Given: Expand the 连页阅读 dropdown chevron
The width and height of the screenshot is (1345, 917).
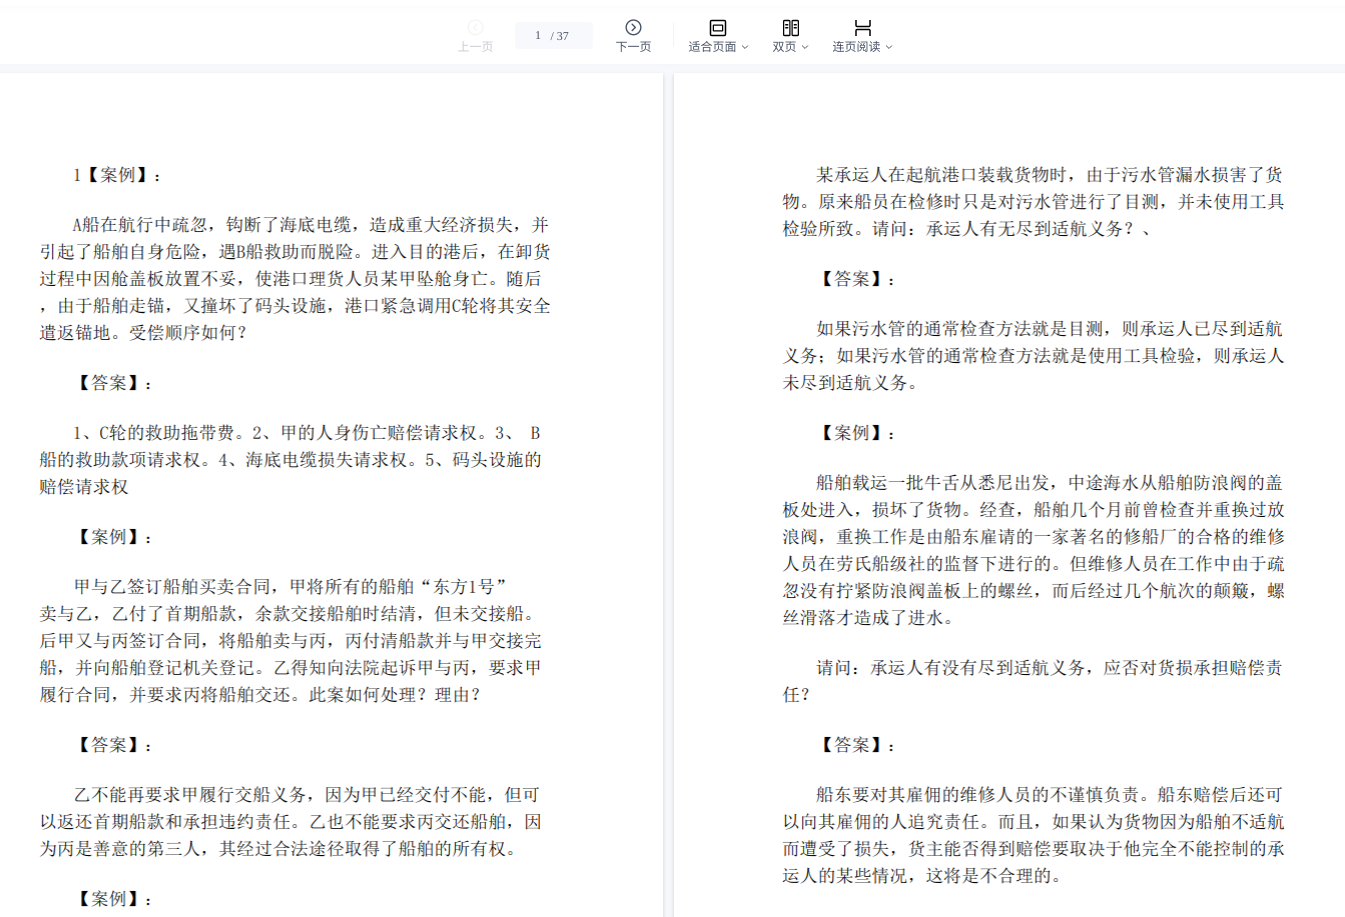Looking at the screenshot, I should 889,47.
